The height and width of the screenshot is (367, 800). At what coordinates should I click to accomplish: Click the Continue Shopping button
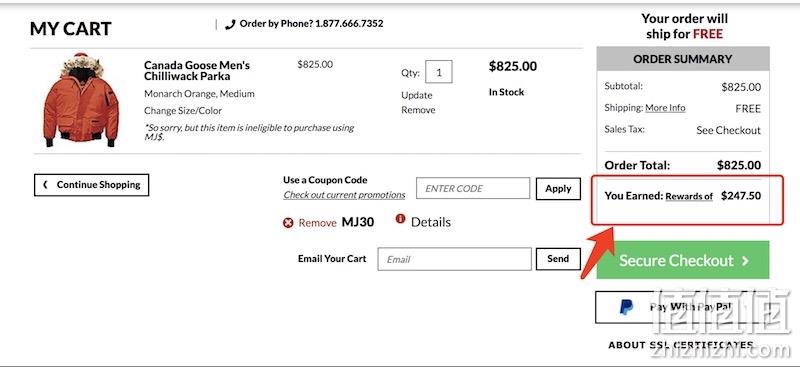point(91,185)
